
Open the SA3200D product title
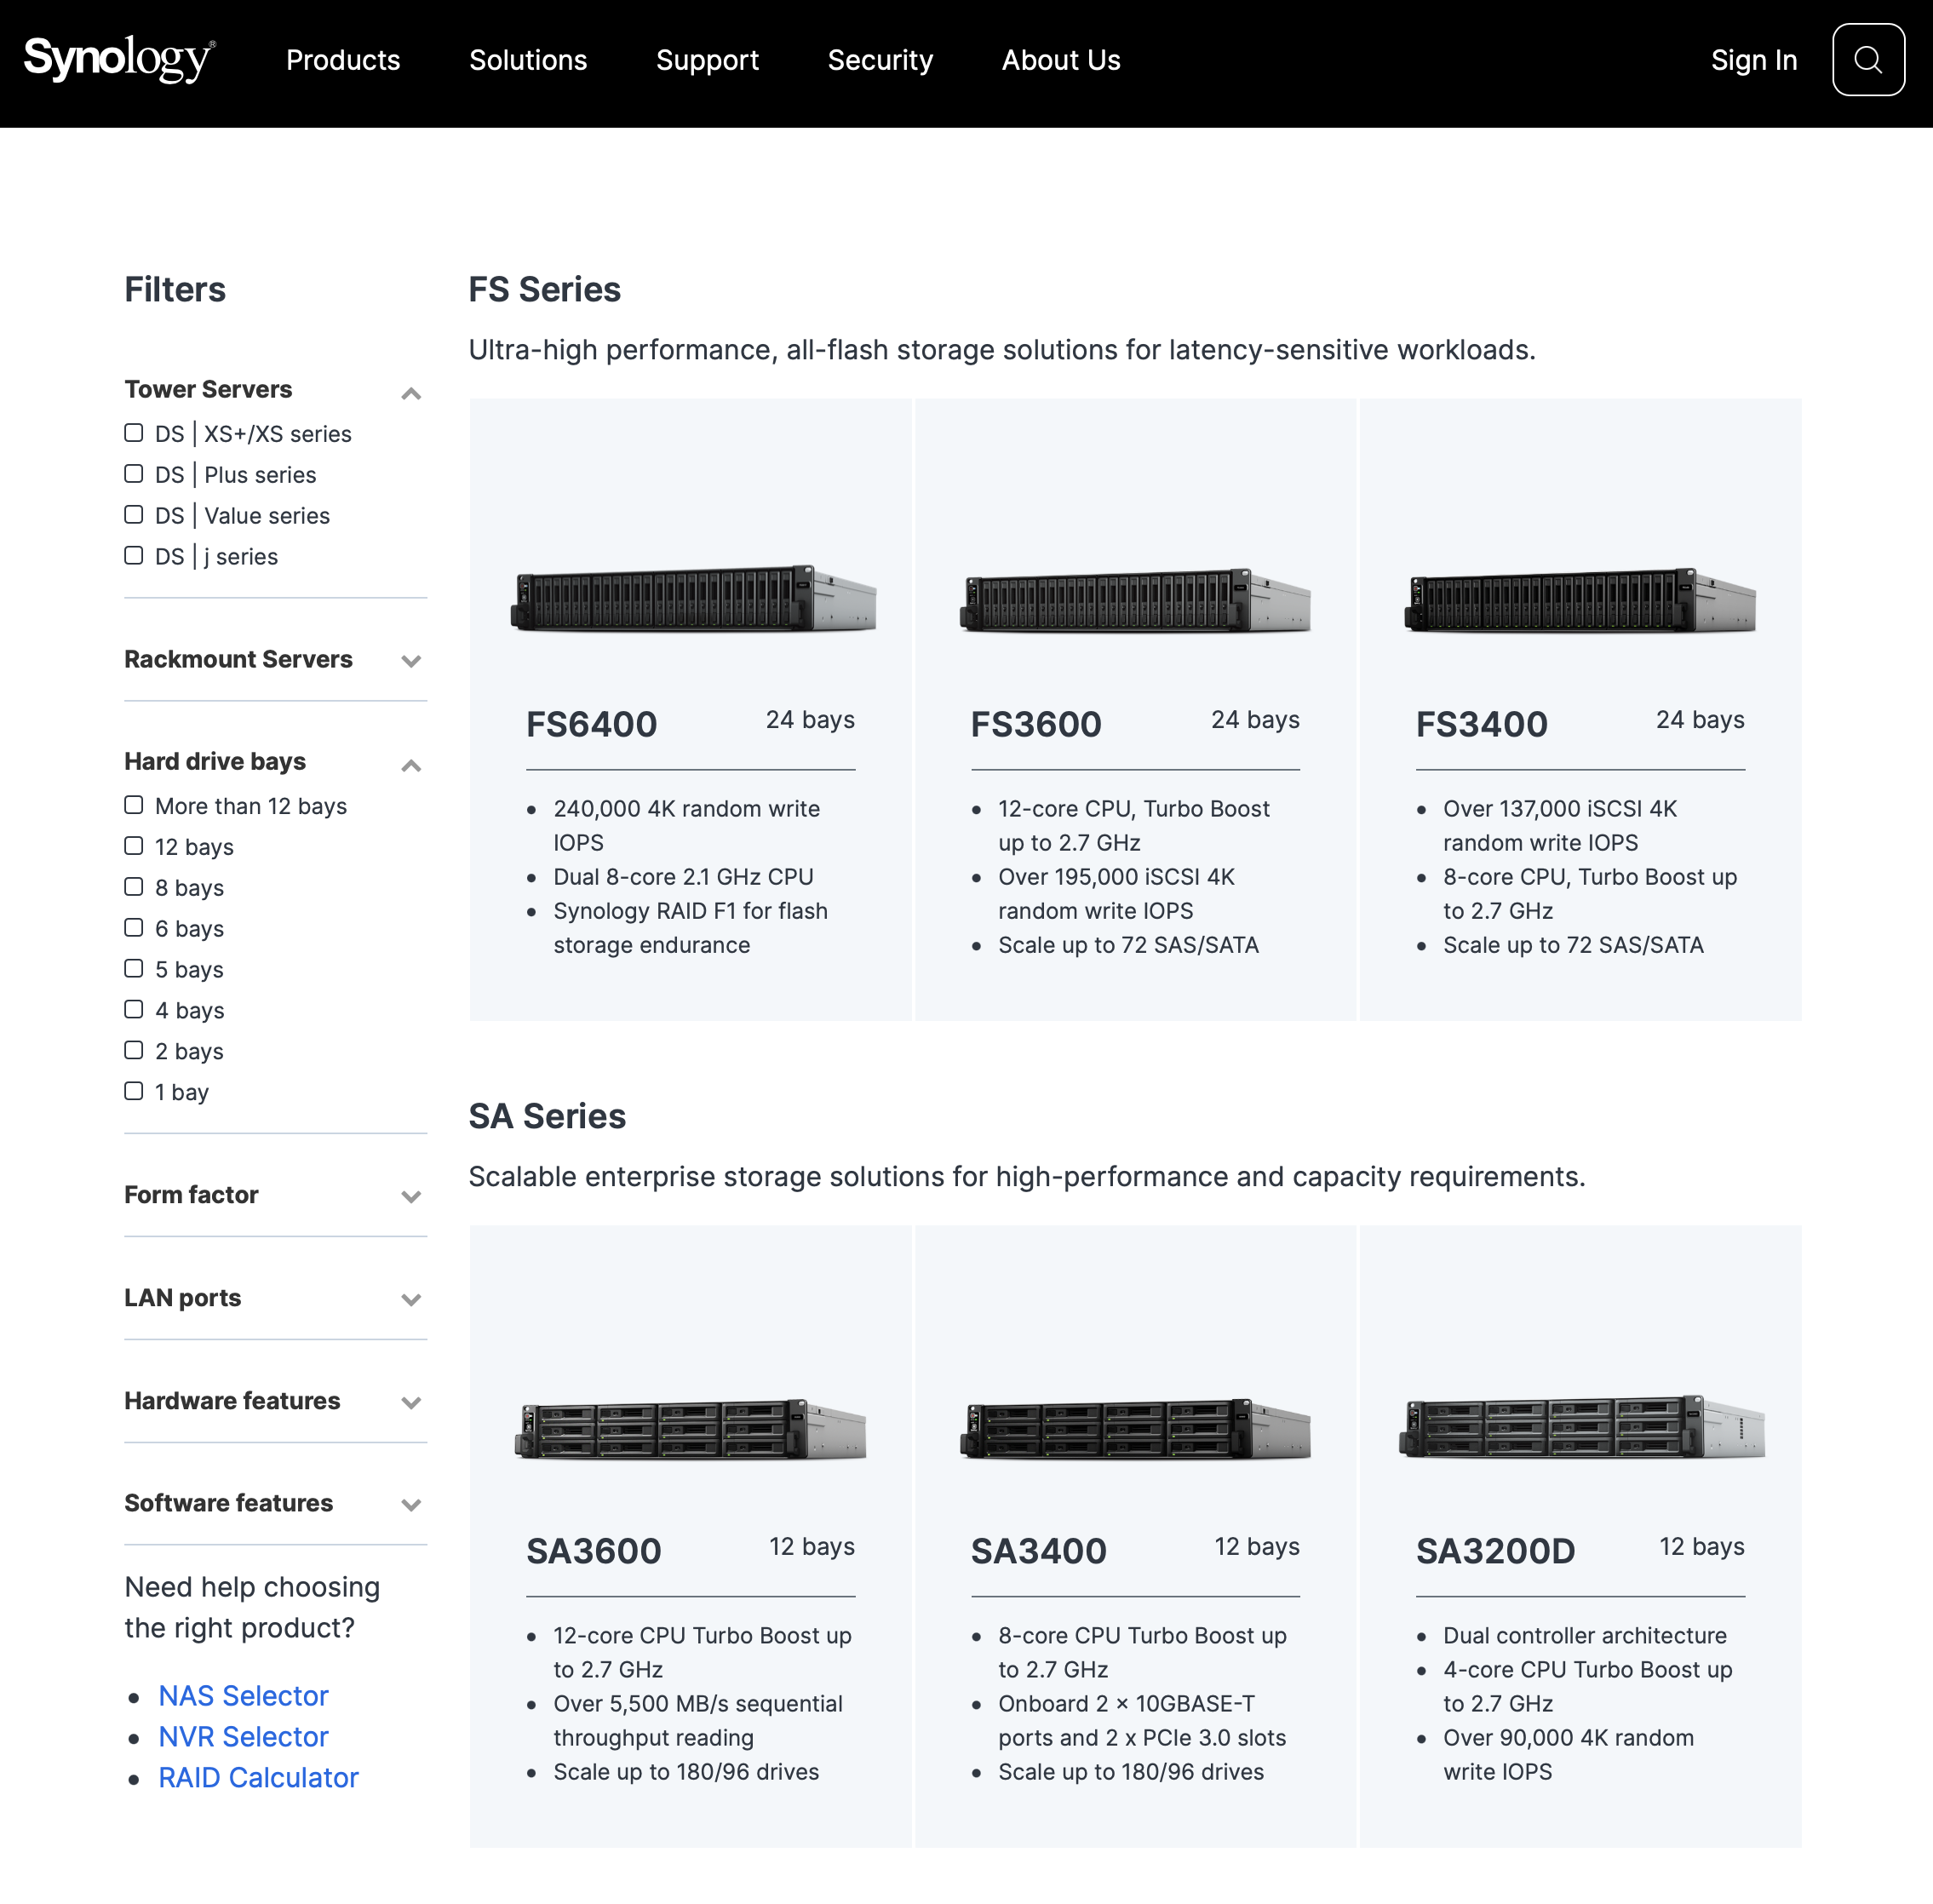point(1496,1551)
